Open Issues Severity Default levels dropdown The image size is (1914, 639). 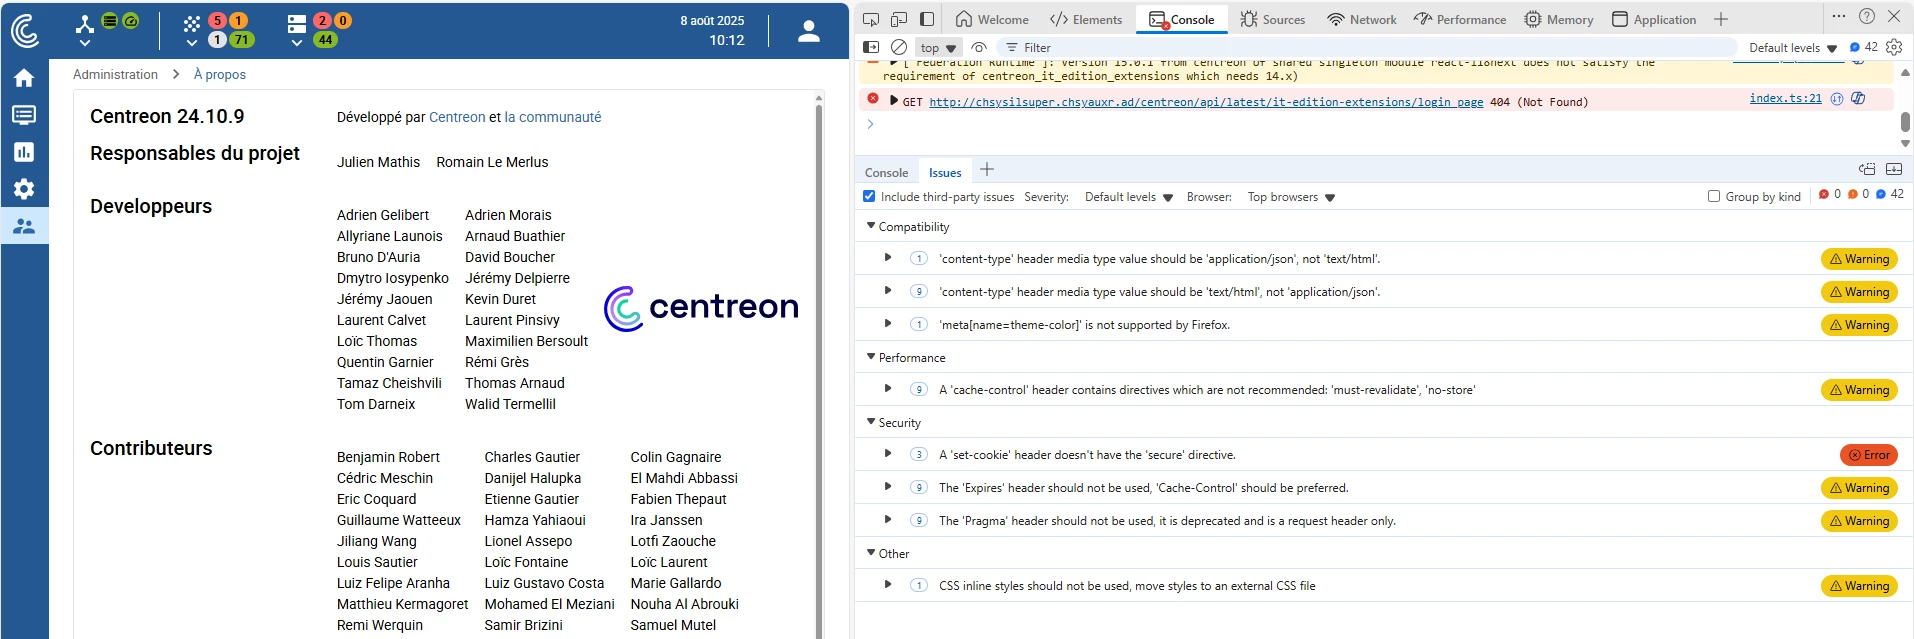tap(1129, 197)
